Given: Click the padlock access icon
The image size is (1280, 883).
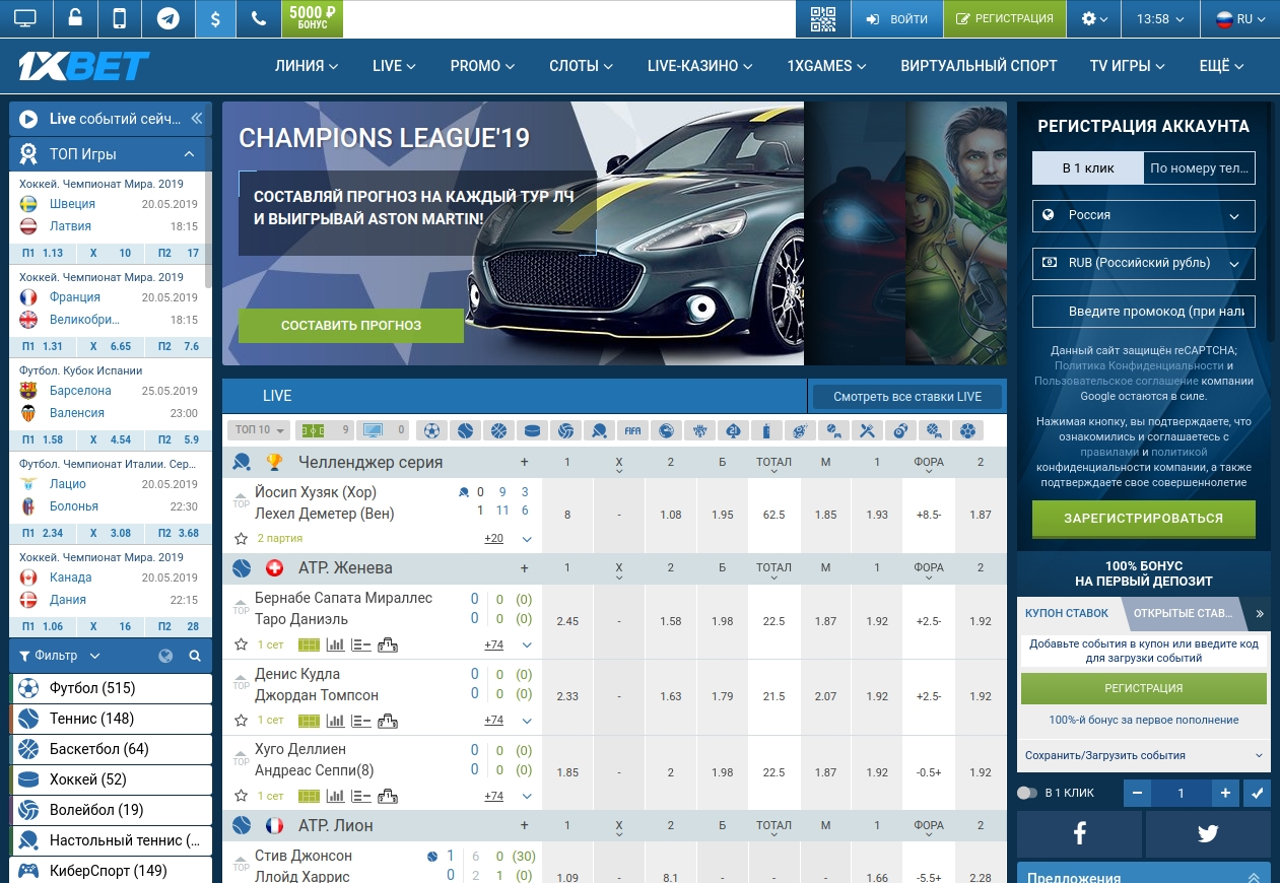Looking at the screenshot, I should click(x=75, y=18).
